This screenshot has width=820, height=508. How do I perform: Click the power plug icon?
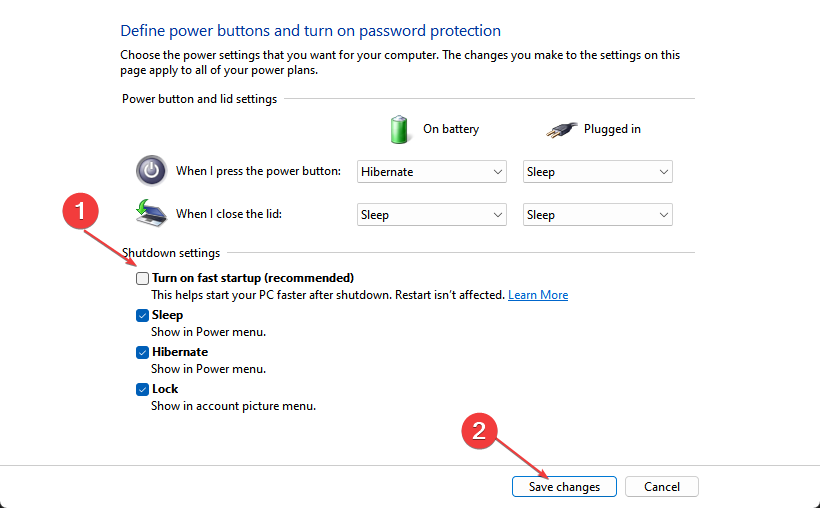560,129
